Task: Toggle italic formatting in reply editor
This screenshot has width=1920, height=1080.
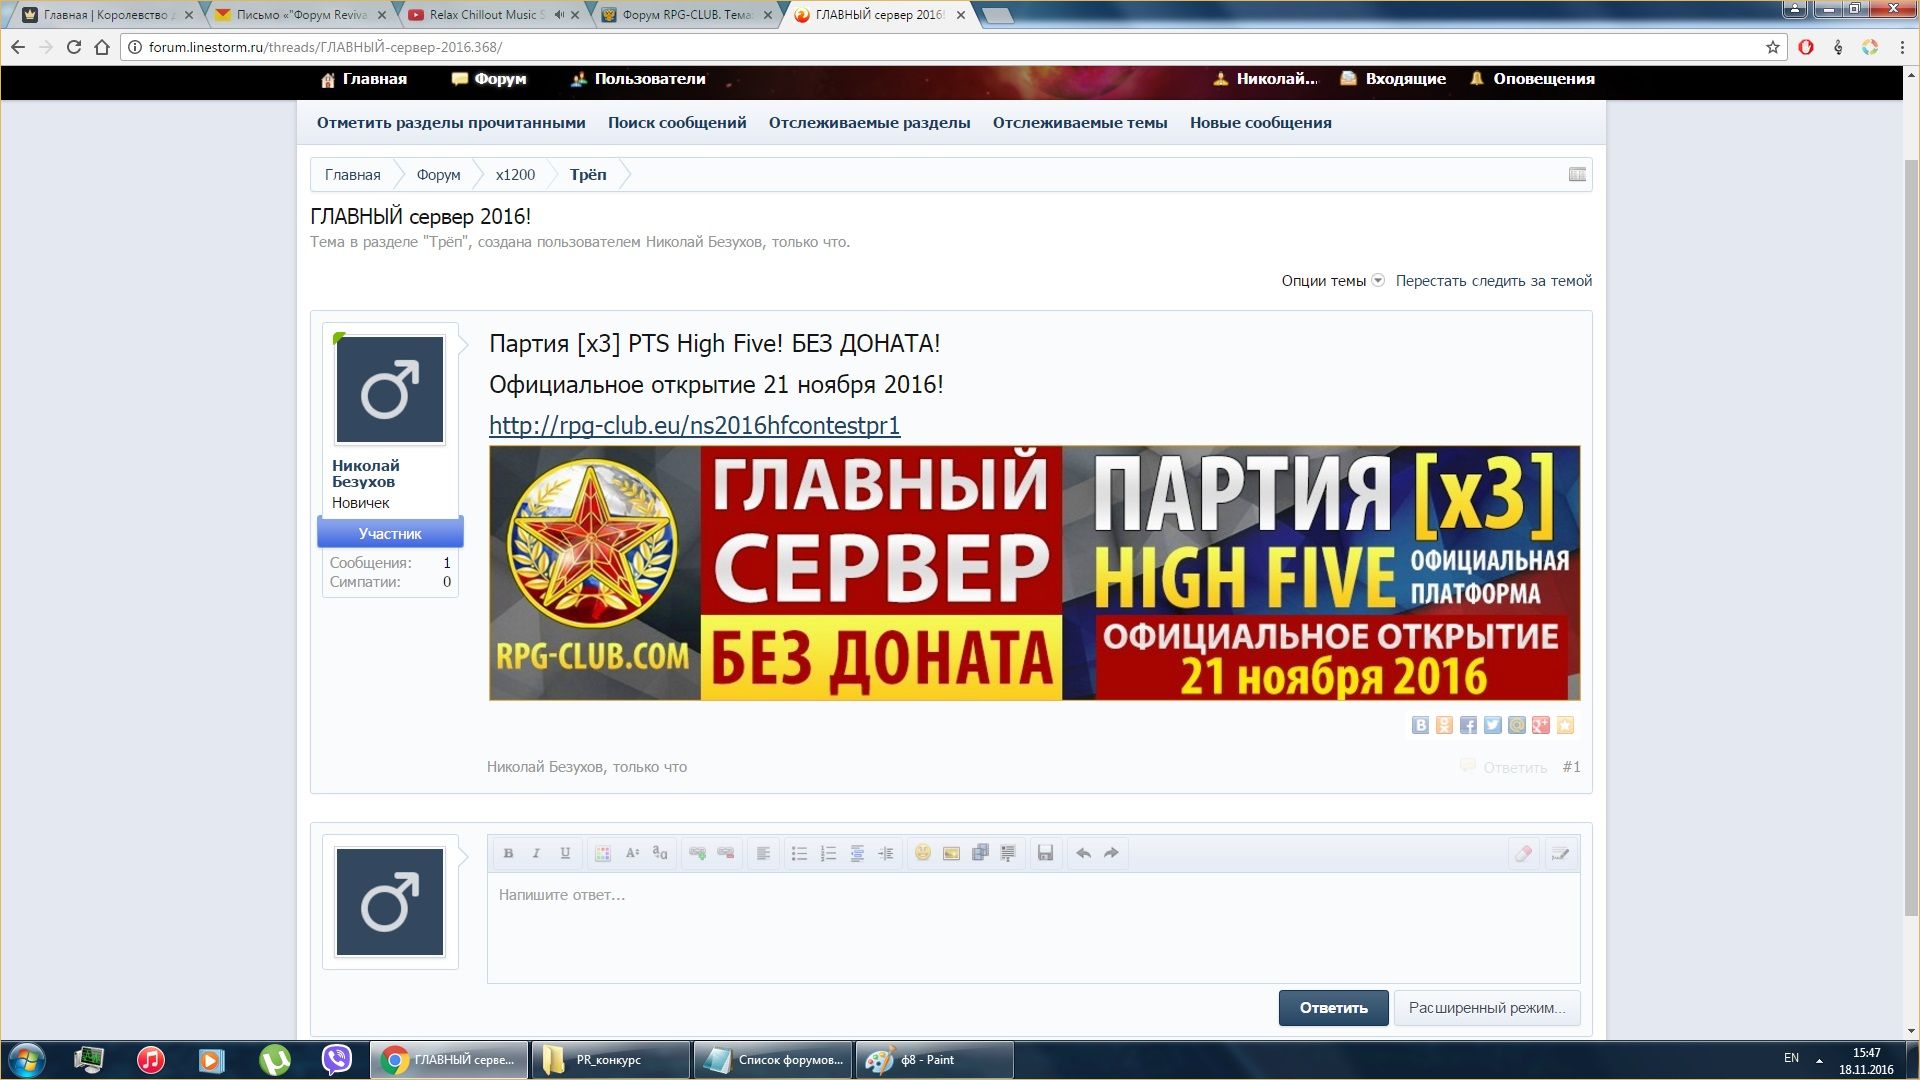Action: (x=536, y=853)
